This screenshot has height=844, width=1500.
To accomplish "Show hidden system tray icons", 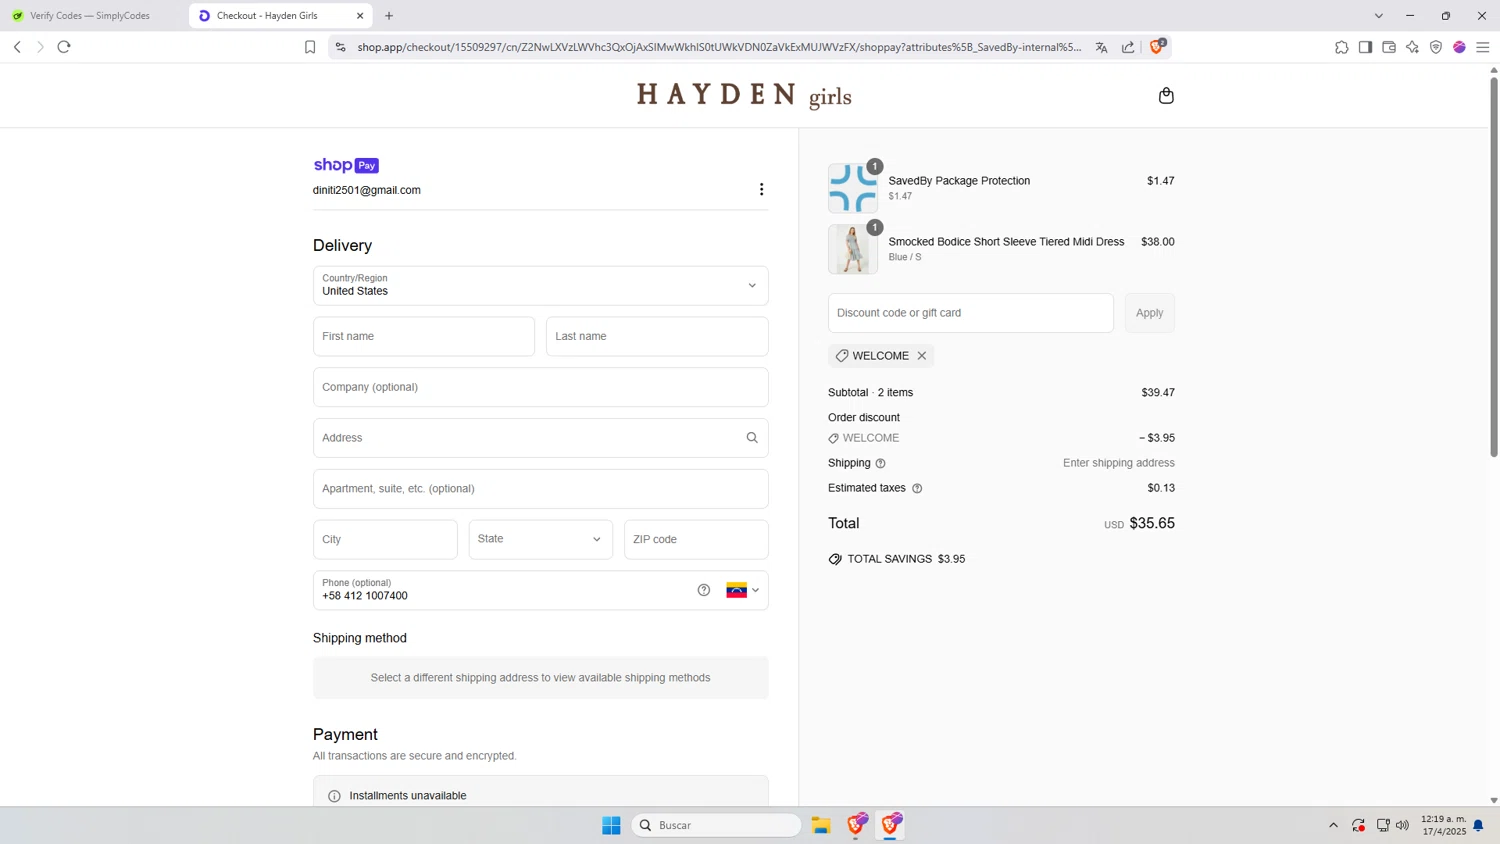I will tap(1333, 825).
